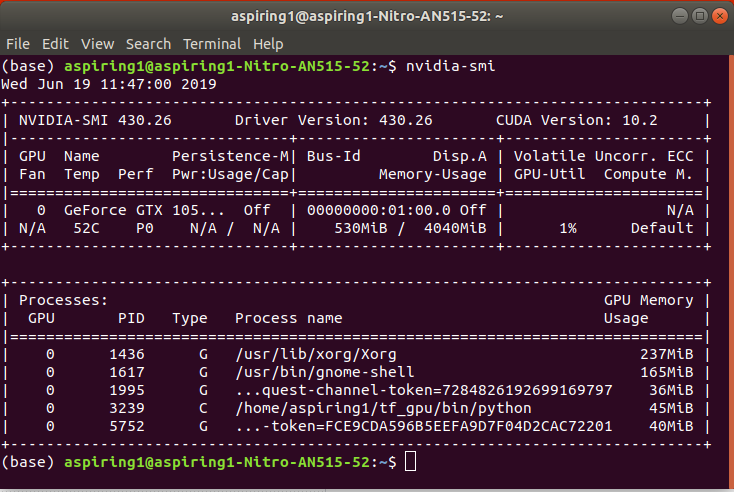
Task: Click GPU utilization 1%
Action: tap(568, 228)
